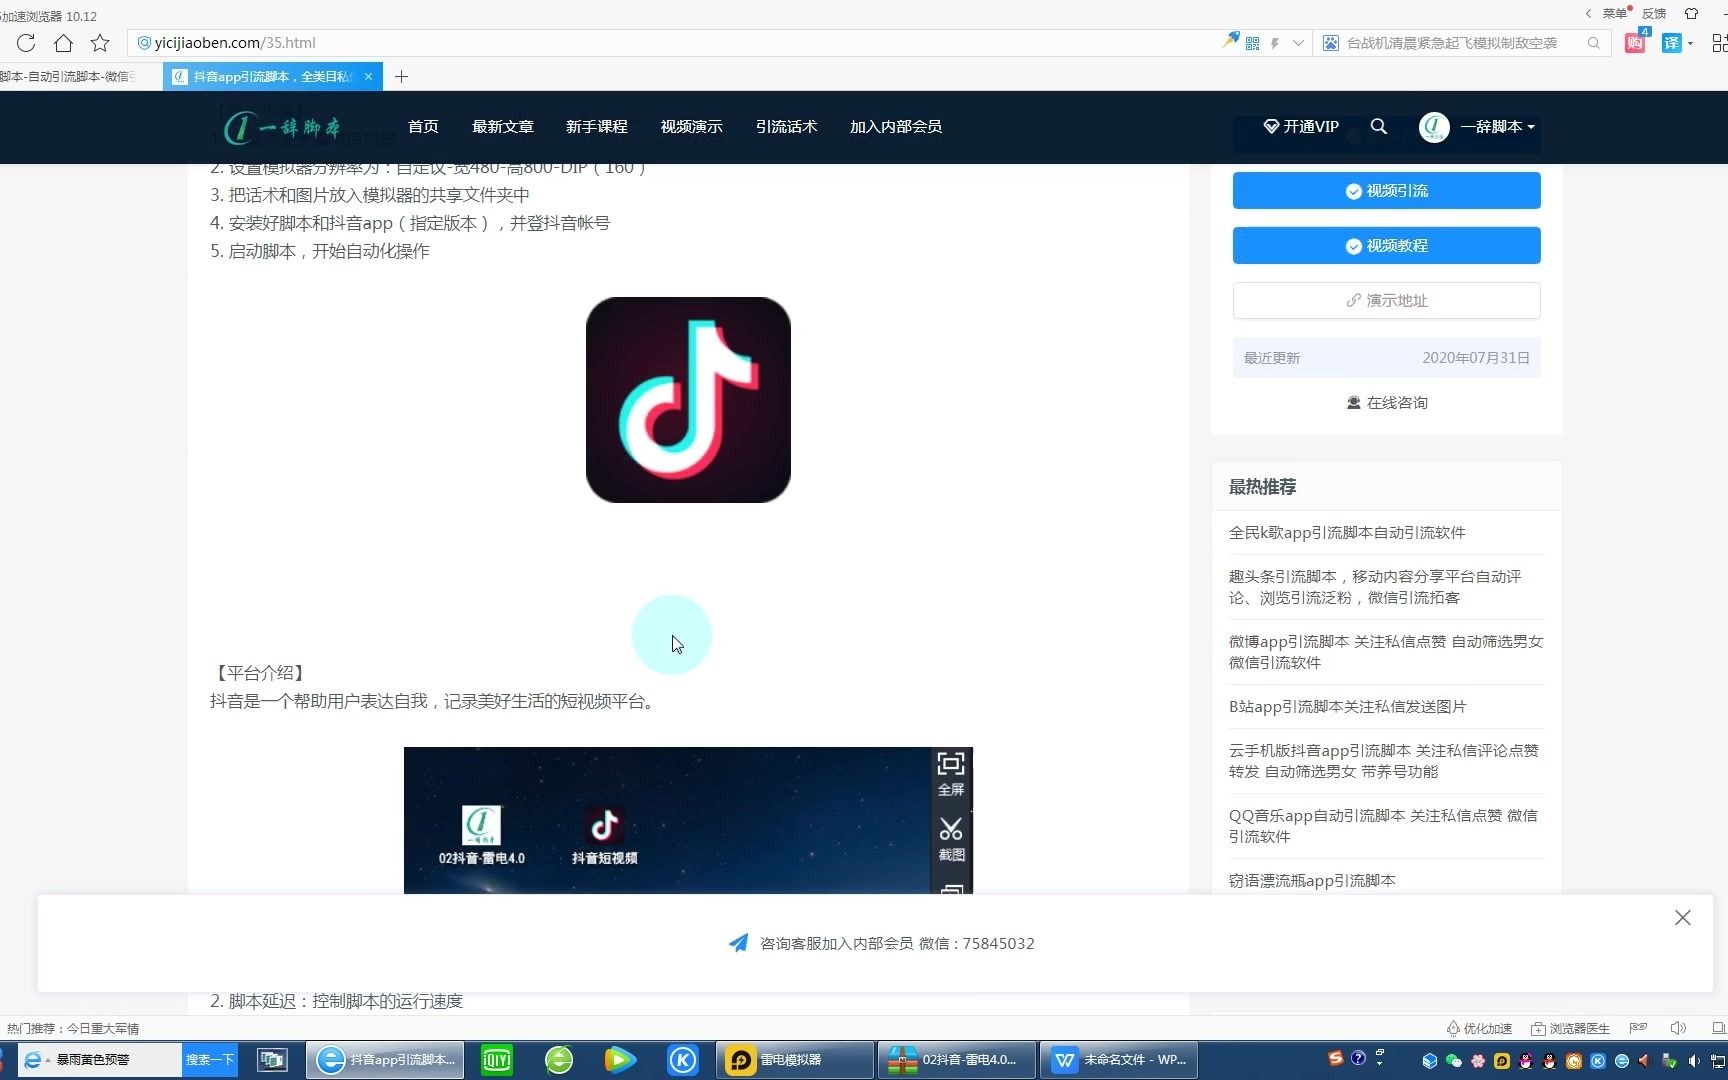
Task: Click the 反馈 feedback menu item
Action: [1654, 13]
